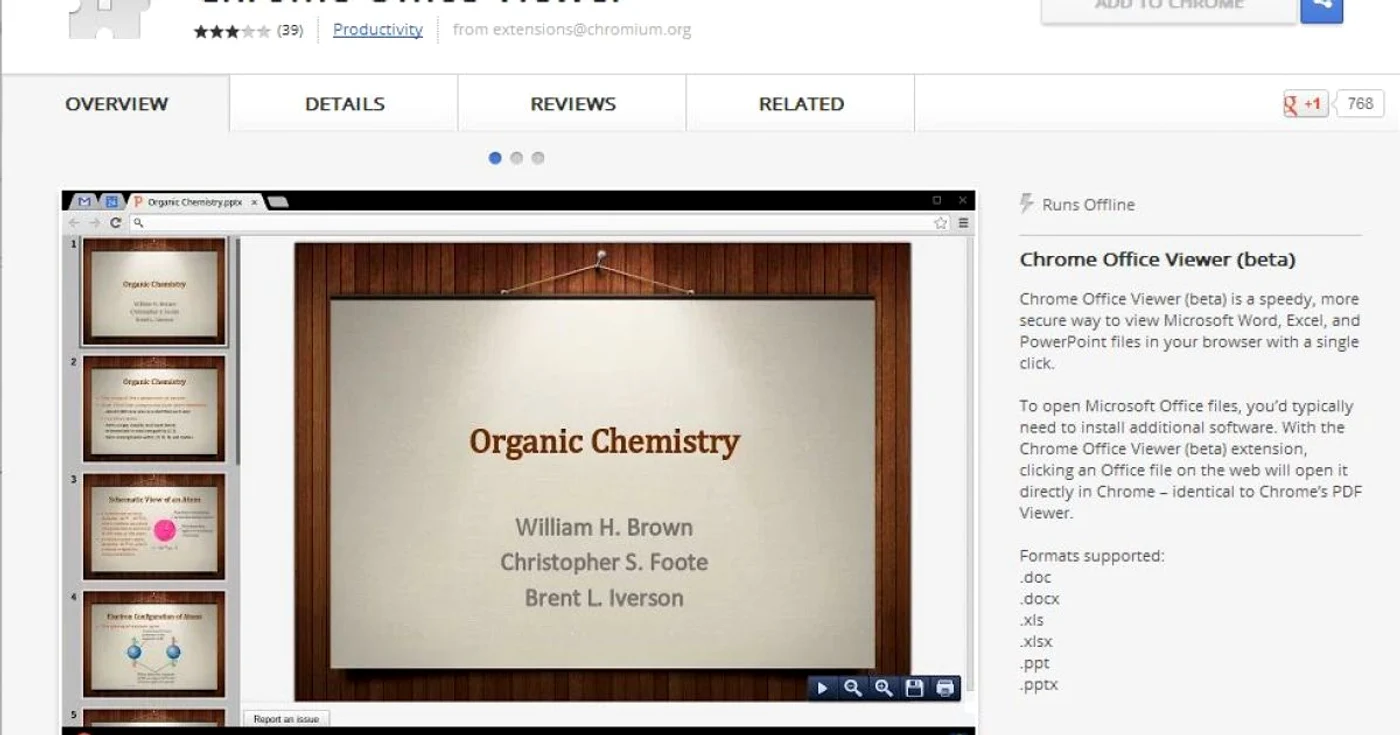Click the Chrome Office Viewer (beta) heading

(x=1157, y=260)
